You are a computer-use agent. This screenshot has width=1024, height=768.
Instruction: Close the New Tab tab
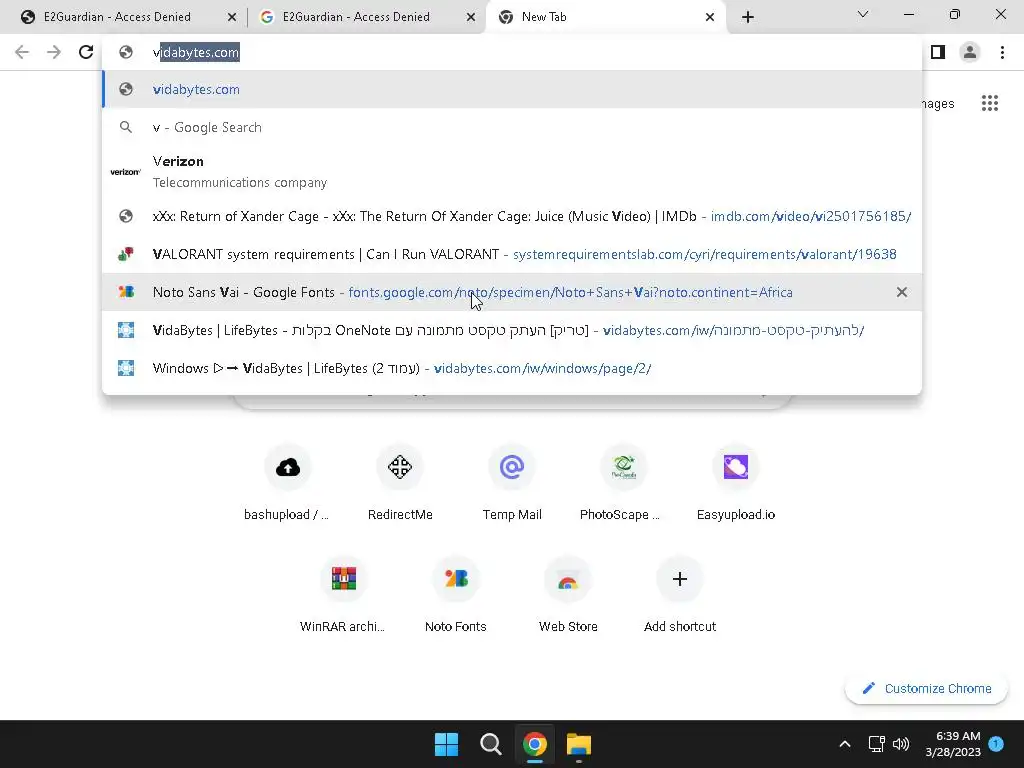[x=710, y=17]
